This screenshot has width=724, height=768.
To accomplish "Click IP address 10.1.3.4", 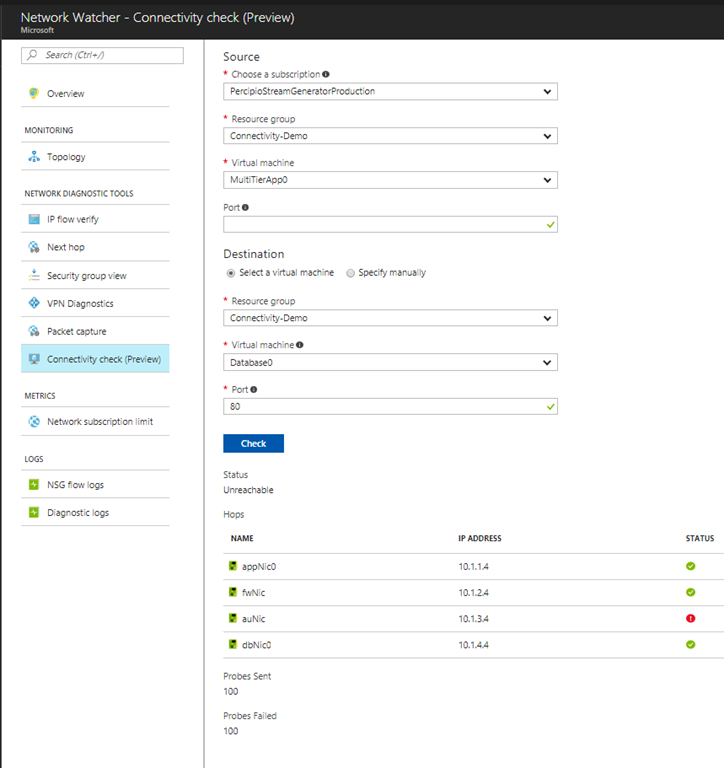I will (x=473, y=619).
